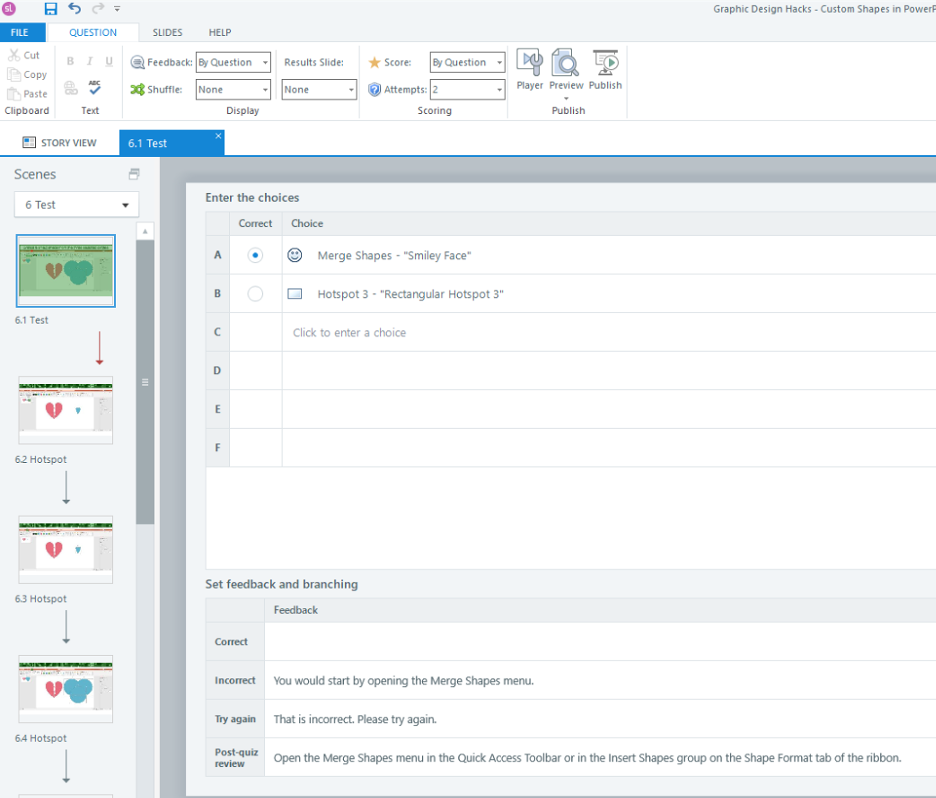The width and height of the screenshot is (936, 798).
Task: Select the 6.3 Hotspot slide thumbnail
Action: click(x=65, y=549)
